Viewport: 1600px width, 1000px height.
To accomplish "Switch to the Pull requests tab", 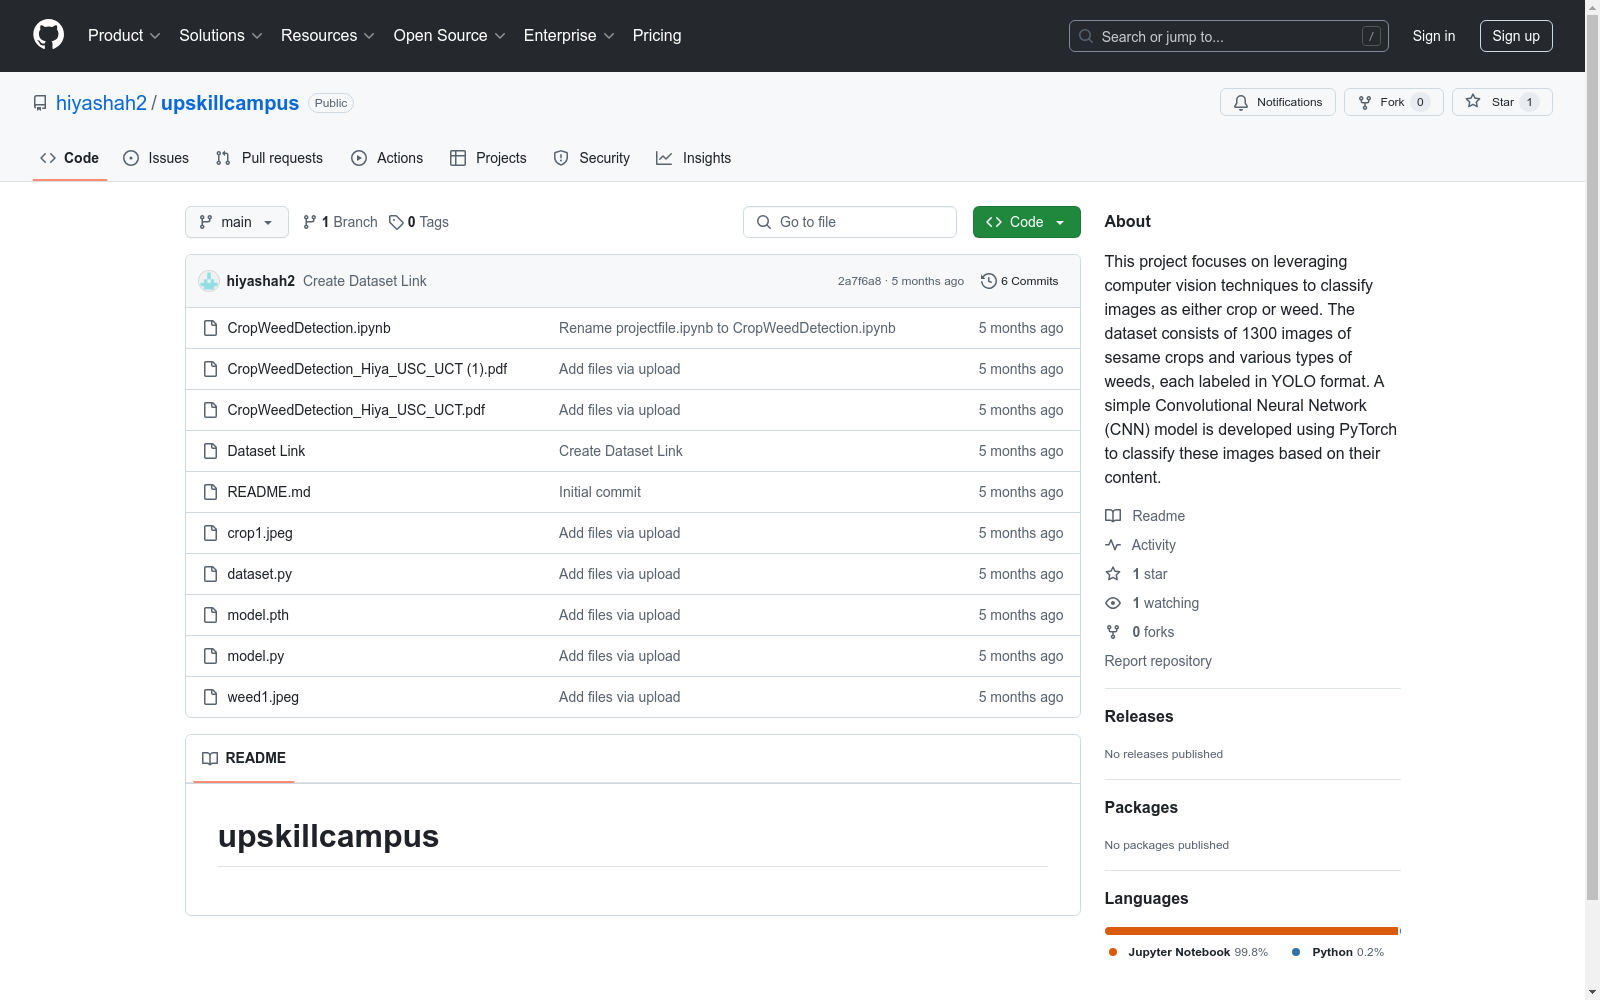I will coord(269,158).
